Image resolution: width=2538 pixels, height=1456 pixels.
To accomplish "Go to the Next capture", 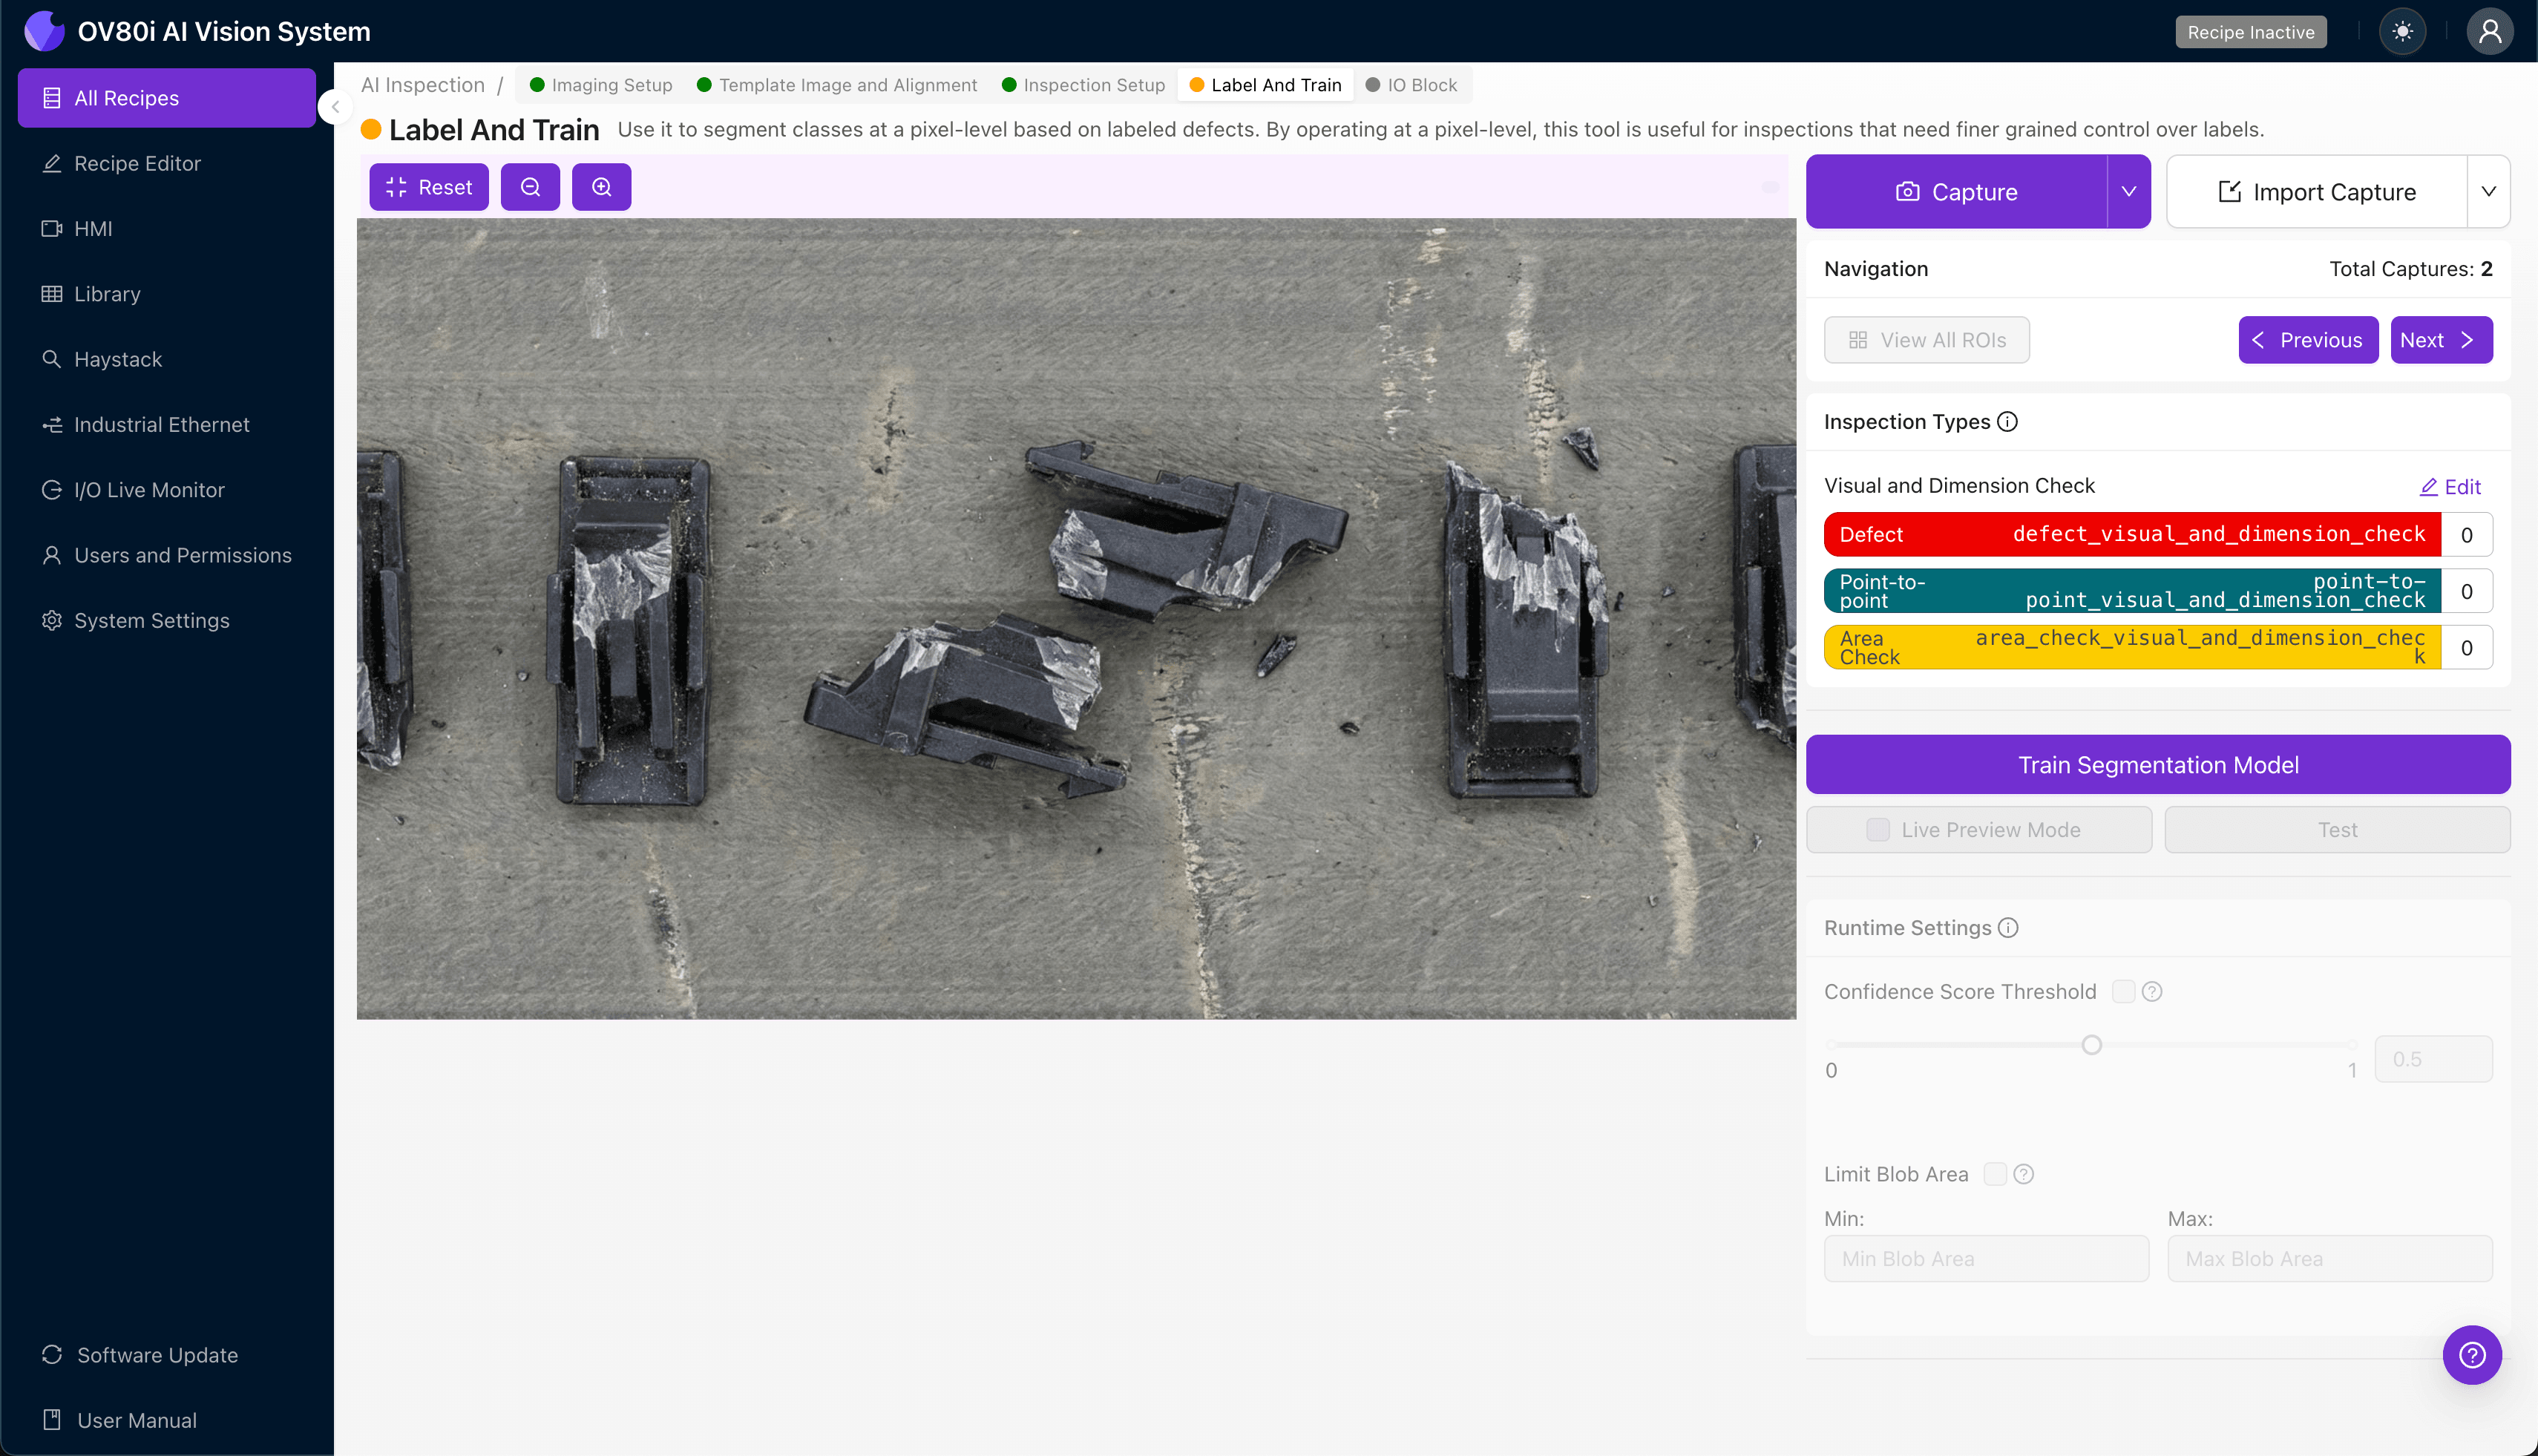I will (x=2440, y=340).
